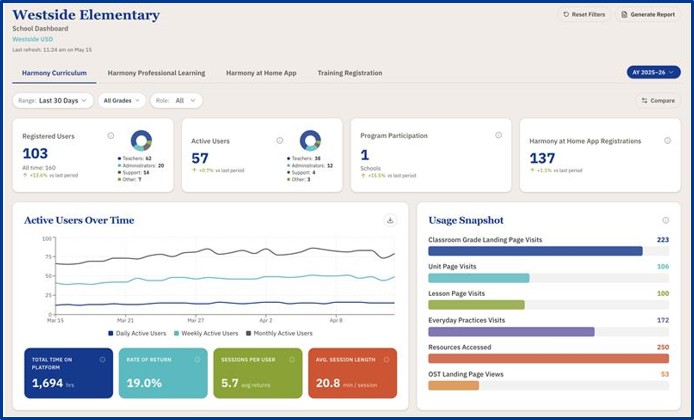Open the AY 2025-26 year dropdown
The height and width of the screenshot is (420, 694).
653,72
